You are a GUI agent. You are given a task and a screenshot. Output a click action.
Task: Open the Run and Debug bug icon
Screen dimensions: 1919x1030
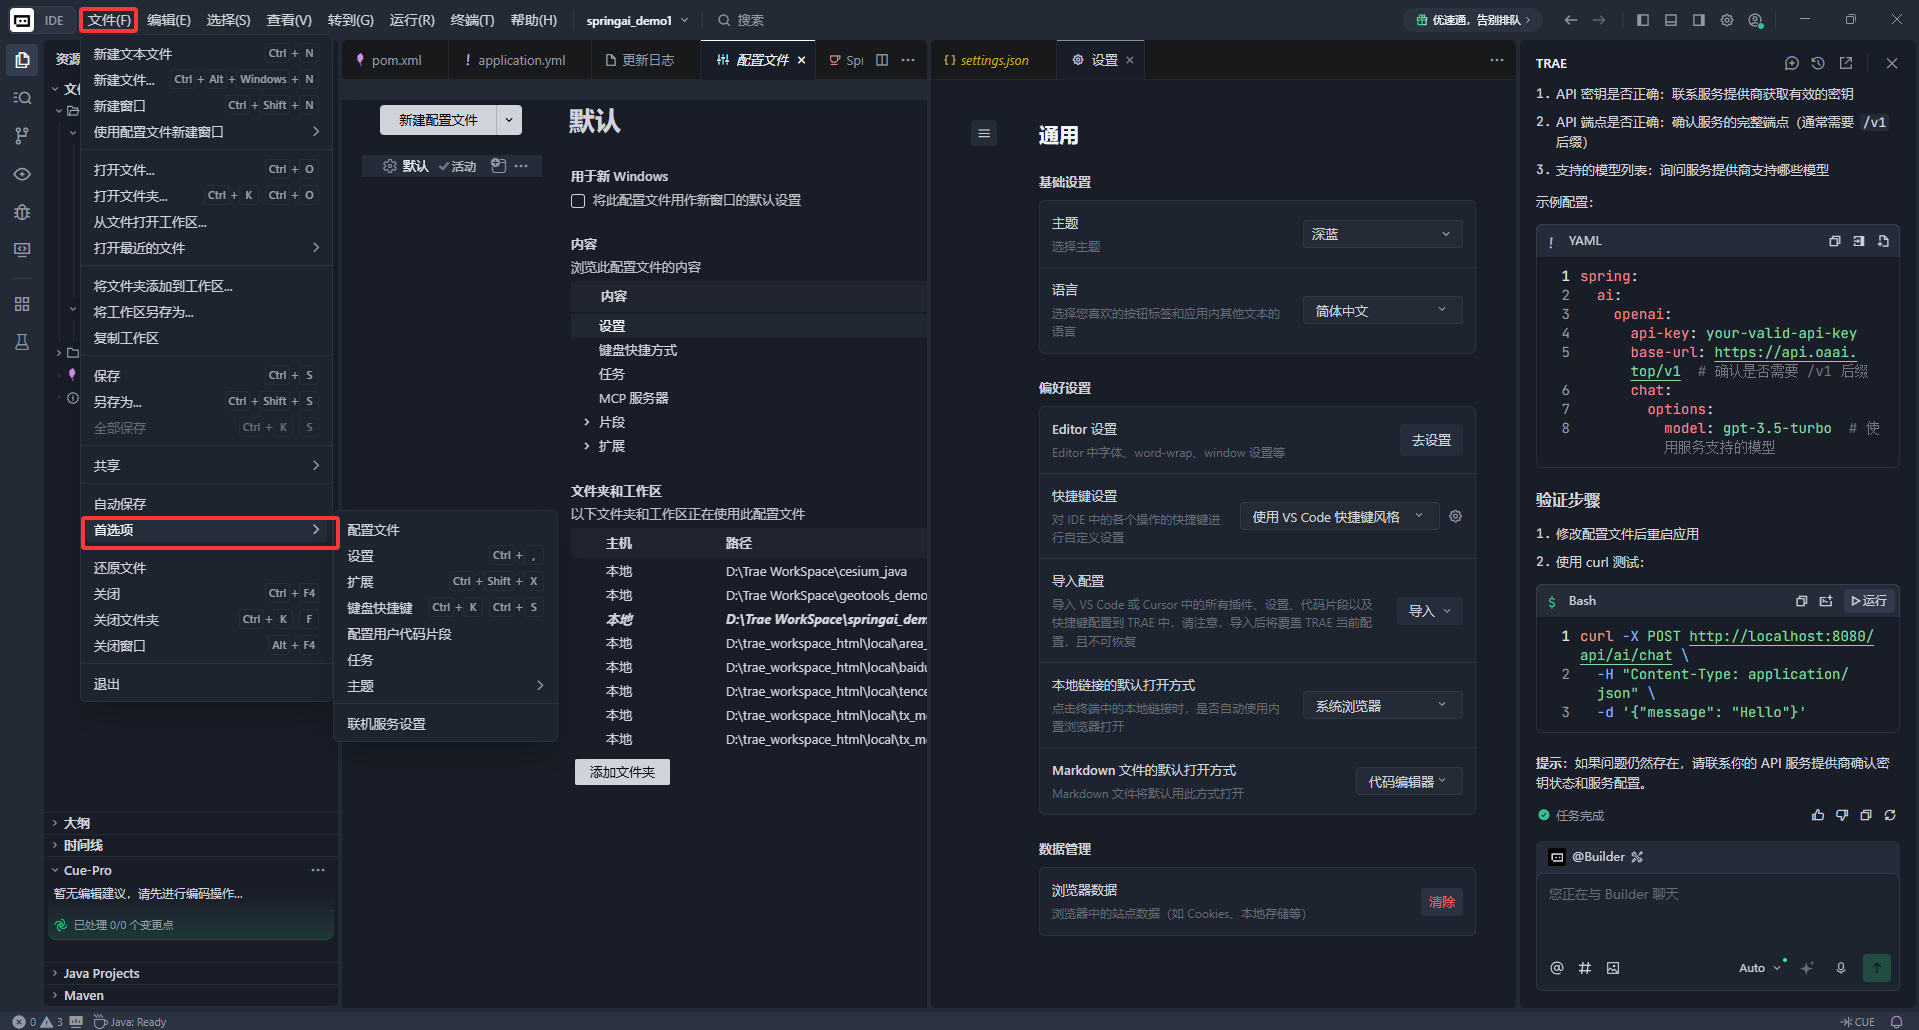[22, 212]
